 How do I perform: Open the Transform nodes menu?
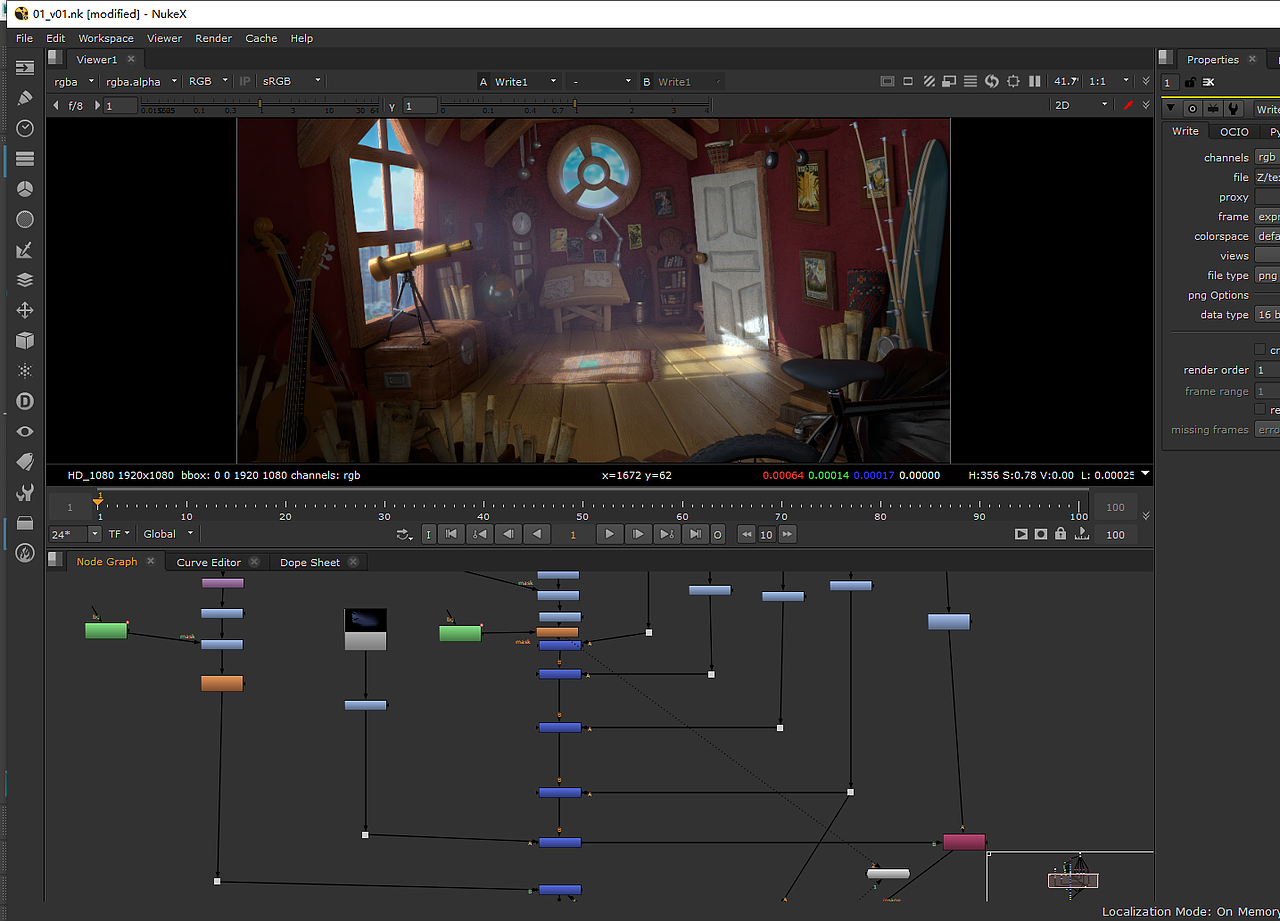(25, 310)
